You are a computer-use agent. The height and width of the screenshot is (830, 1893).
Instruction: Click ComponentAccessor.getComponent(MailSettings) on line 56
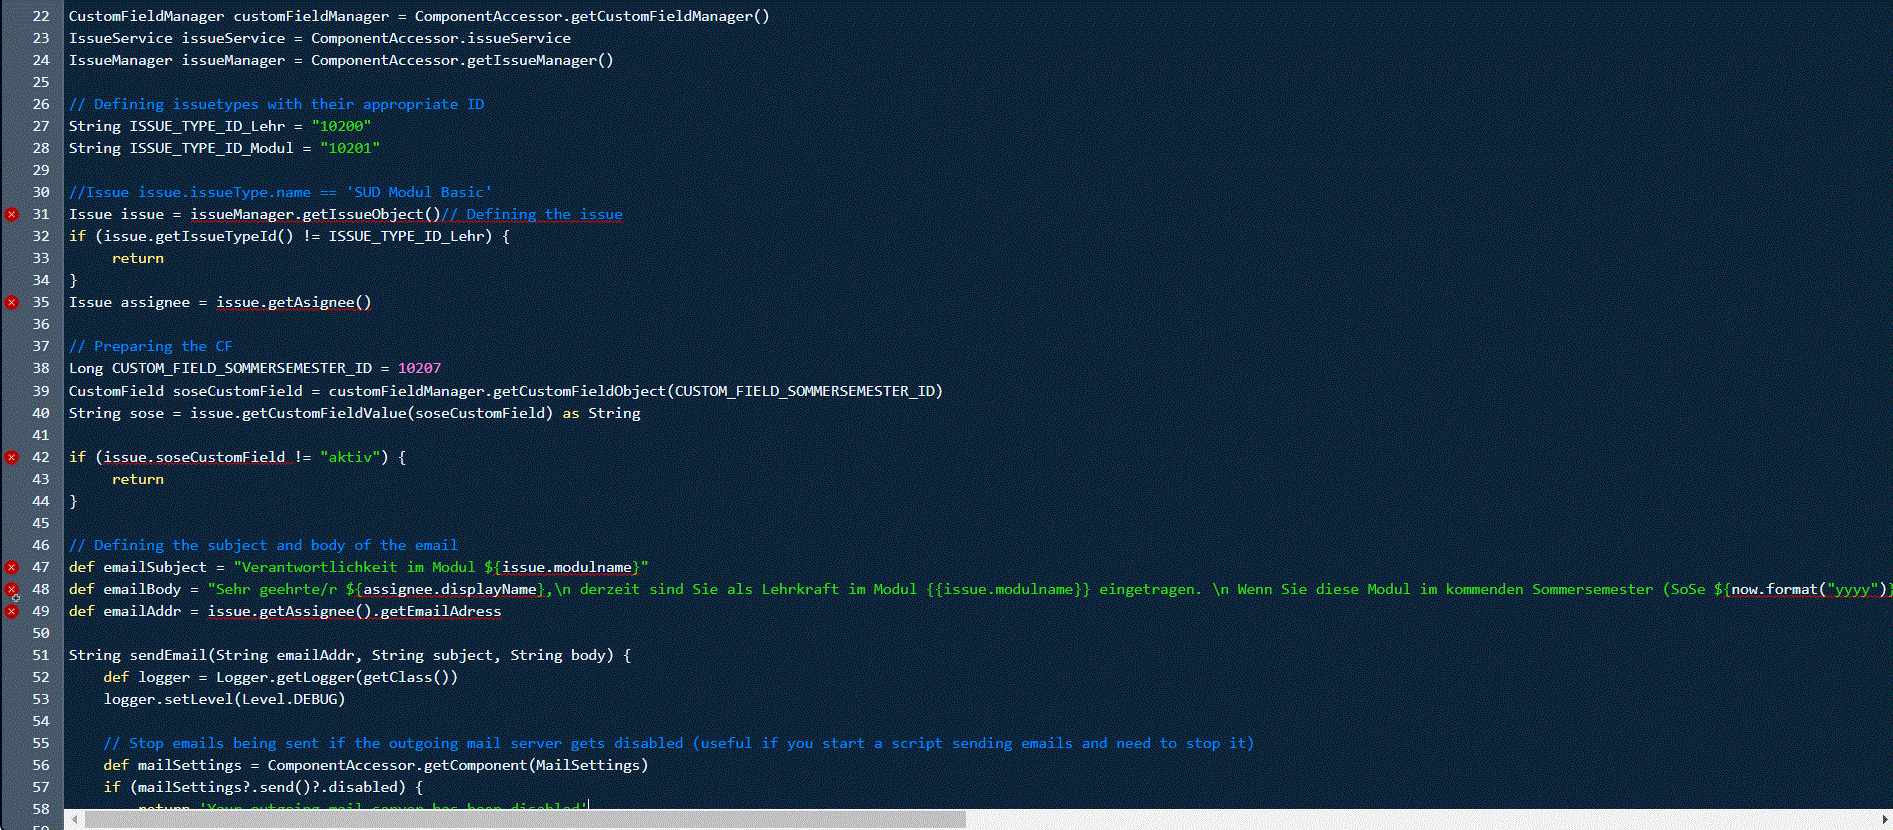458,765
